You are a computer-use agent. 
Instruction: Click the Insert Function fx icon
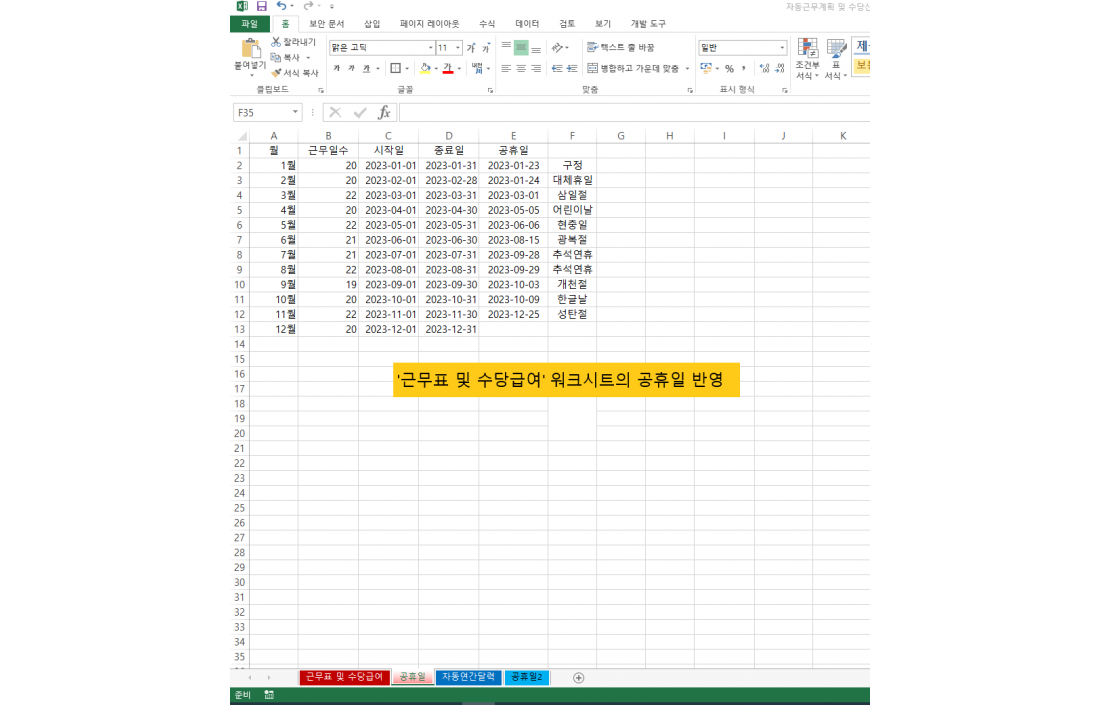(384, 113)
